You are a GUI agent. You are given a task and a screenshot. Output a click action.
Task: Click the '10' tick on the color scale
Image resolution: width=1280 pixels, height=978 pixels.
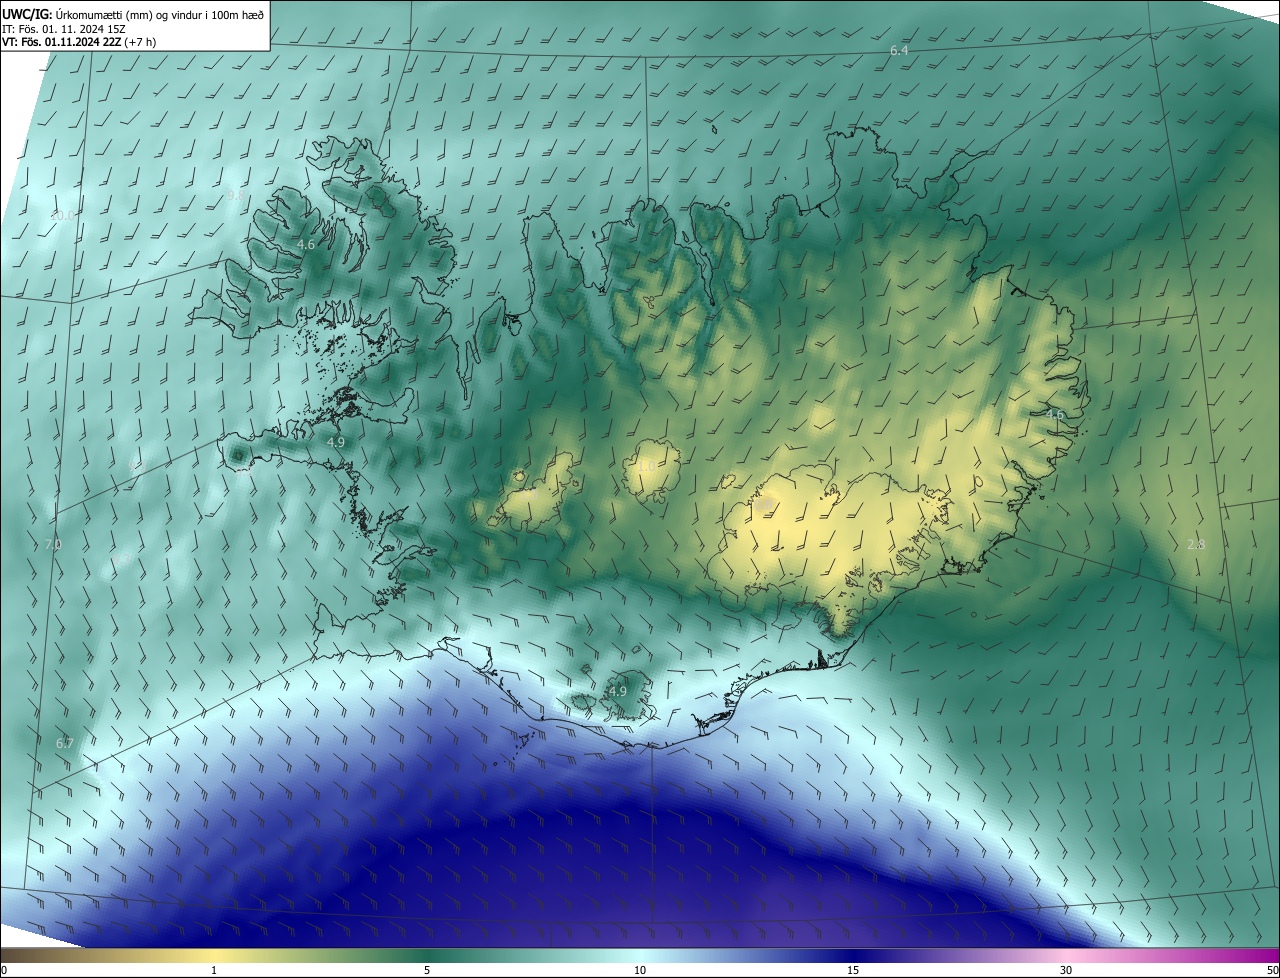(x=640, y=971)
